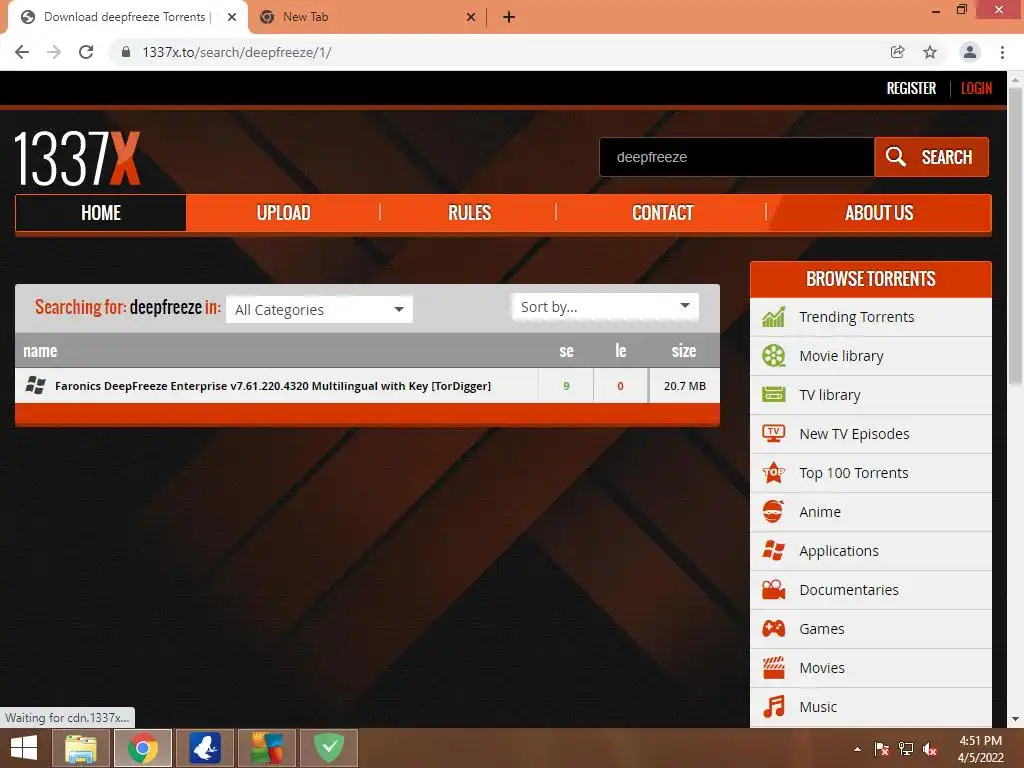The height and width of the screenshot is (768, 1024).
Task: Click the Top 100 Torrents star icon
Action: [x=773, y=473]
